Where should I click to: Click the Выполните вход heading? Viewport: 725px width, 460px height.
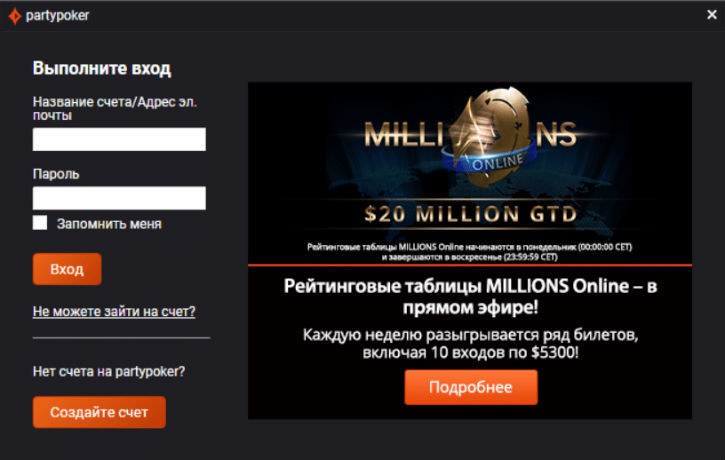102,68
